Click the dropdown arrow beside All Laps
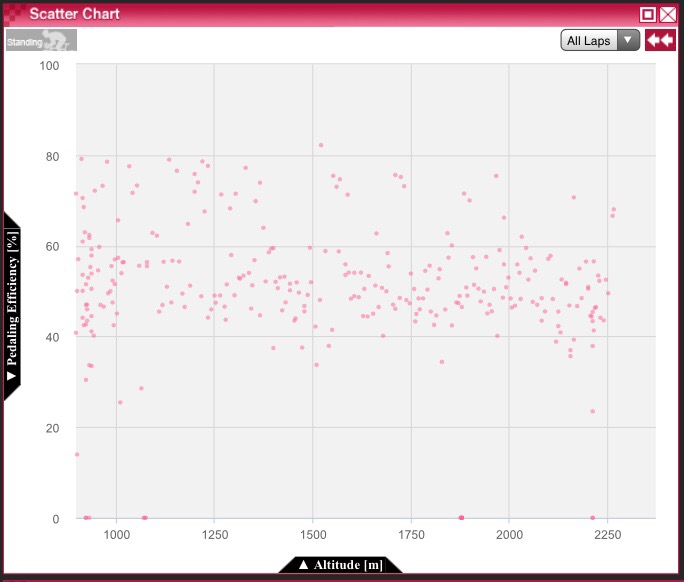This screenshot has height=582, width=684. tap(628, 40)
